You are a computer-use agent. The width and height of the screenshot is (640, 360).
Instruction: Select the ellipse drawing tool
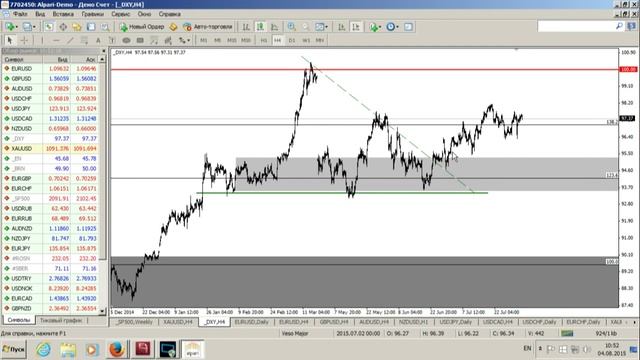(x=126, y=40)
